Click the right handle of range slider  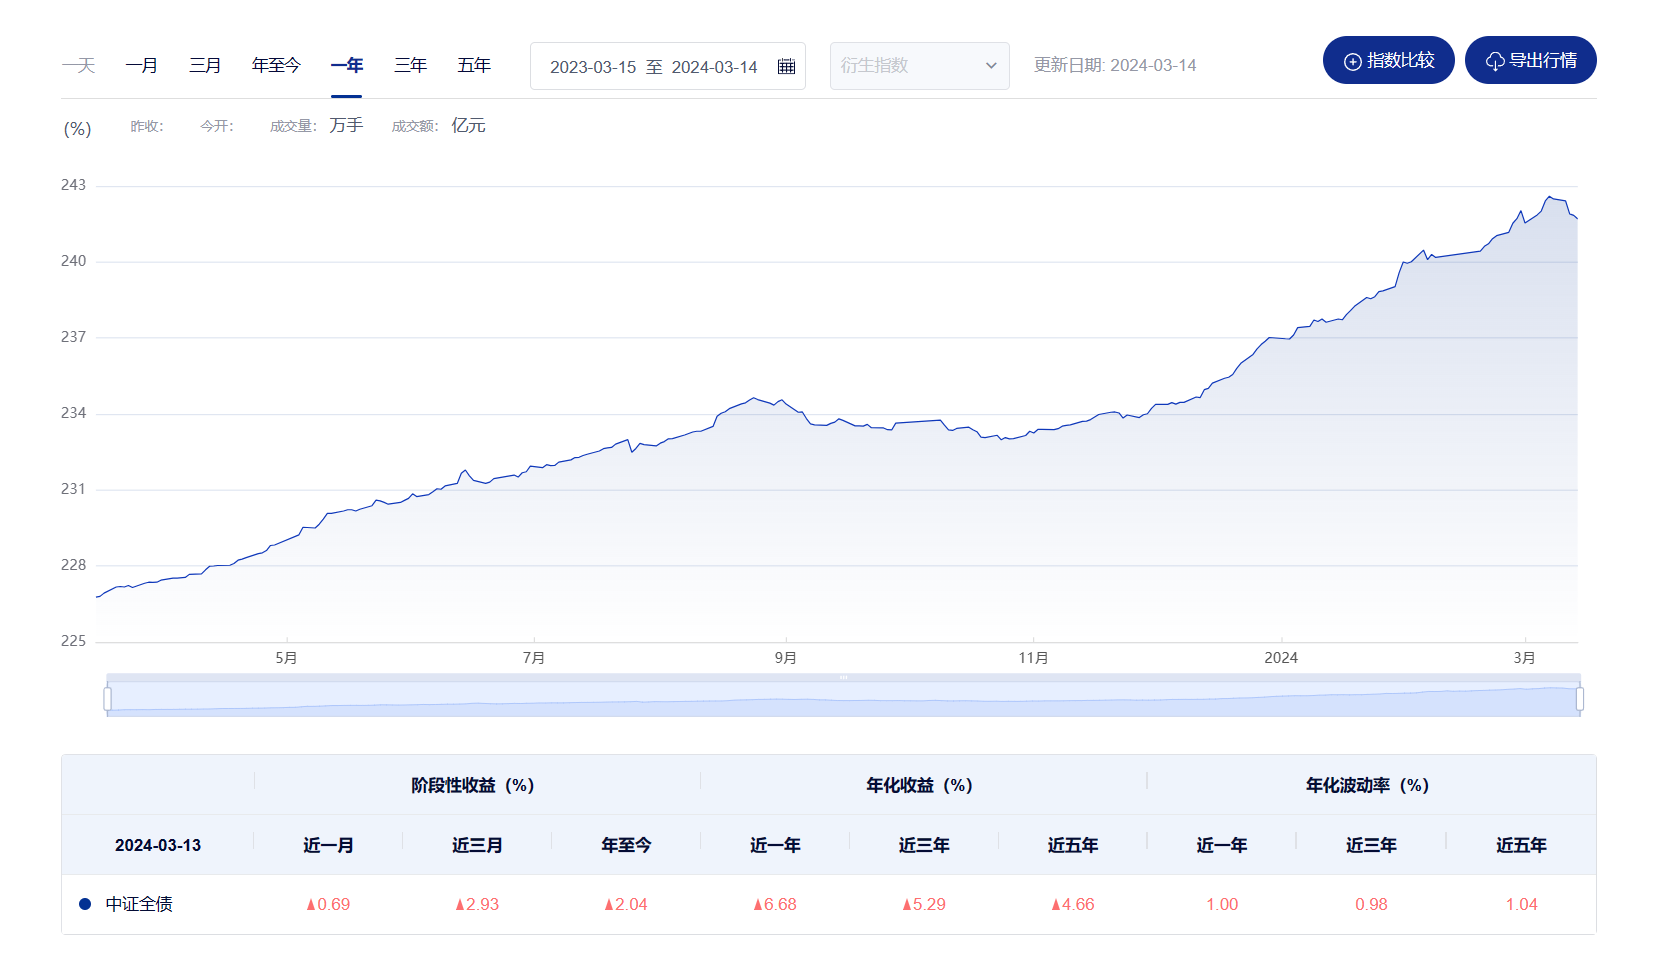(1579, 698)
